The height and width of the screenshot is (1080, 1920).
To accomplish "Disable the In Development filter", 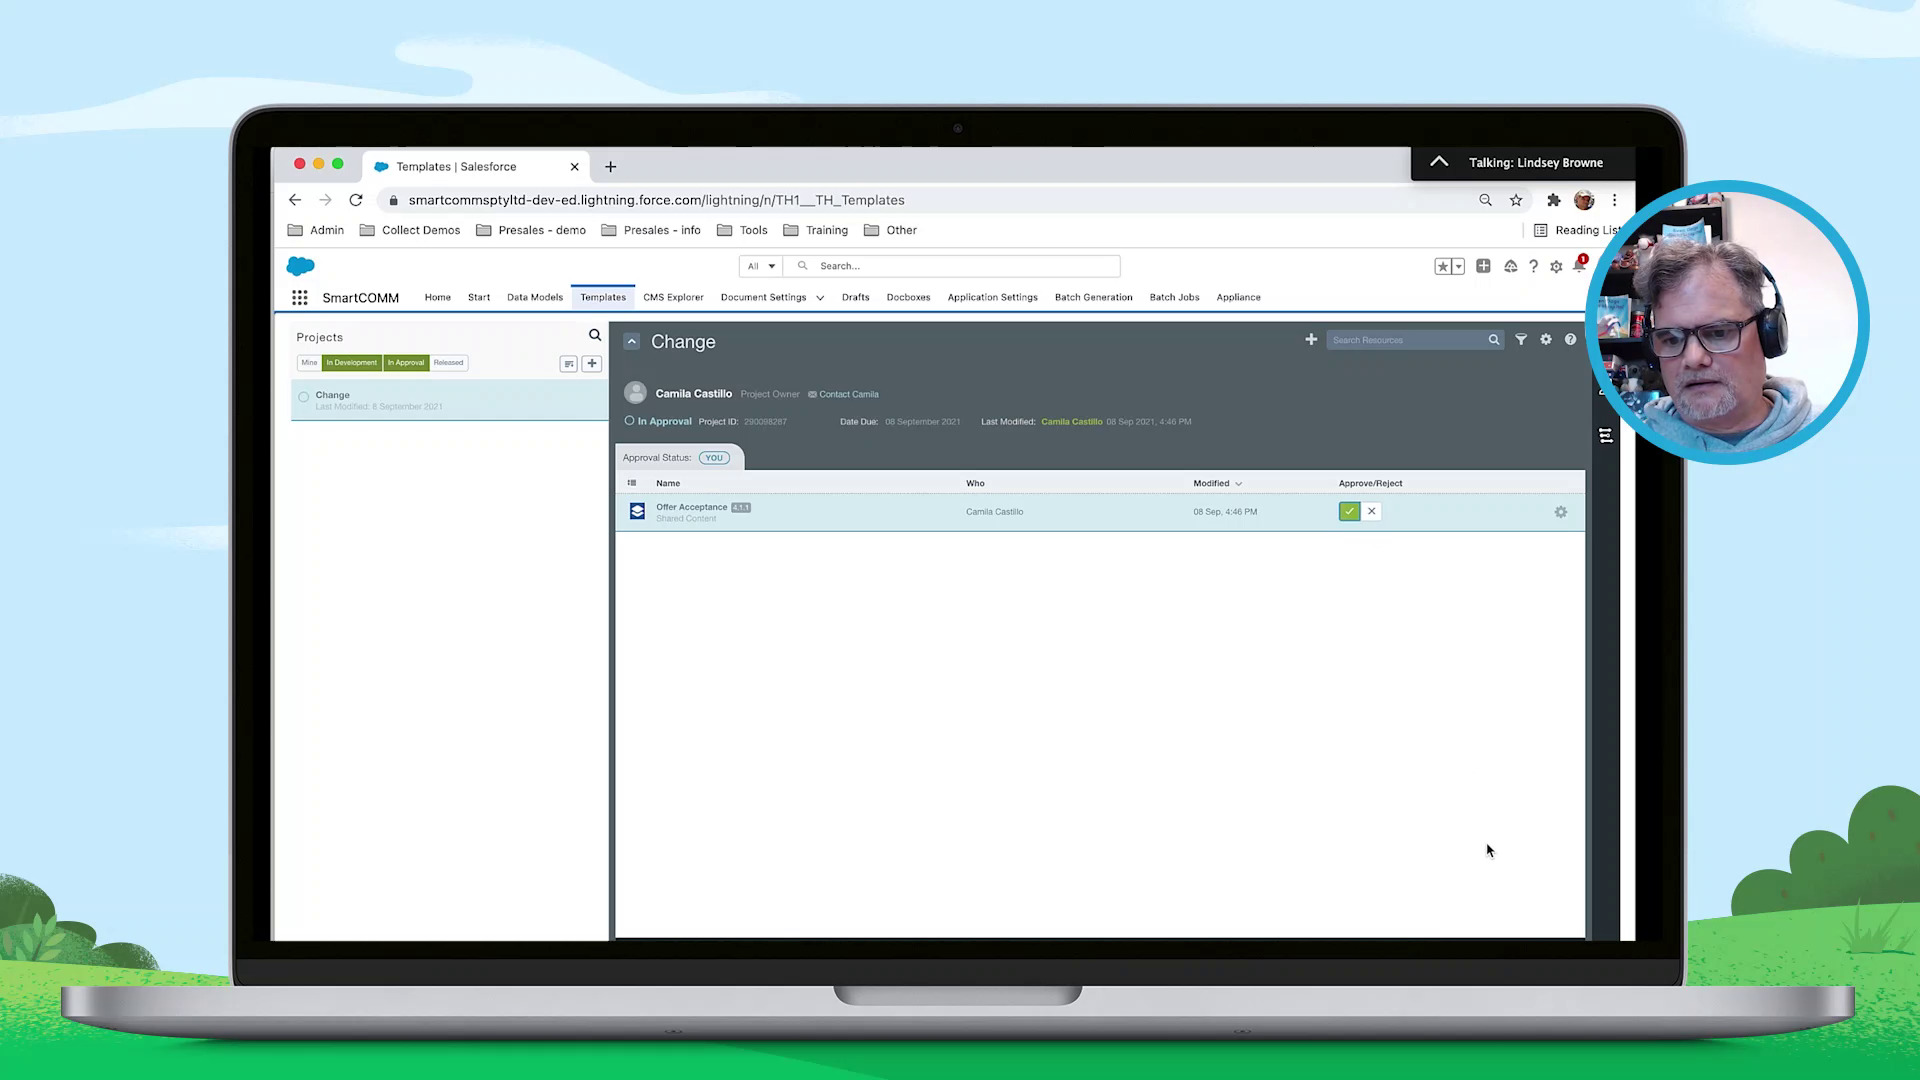I will coord(352,362).
